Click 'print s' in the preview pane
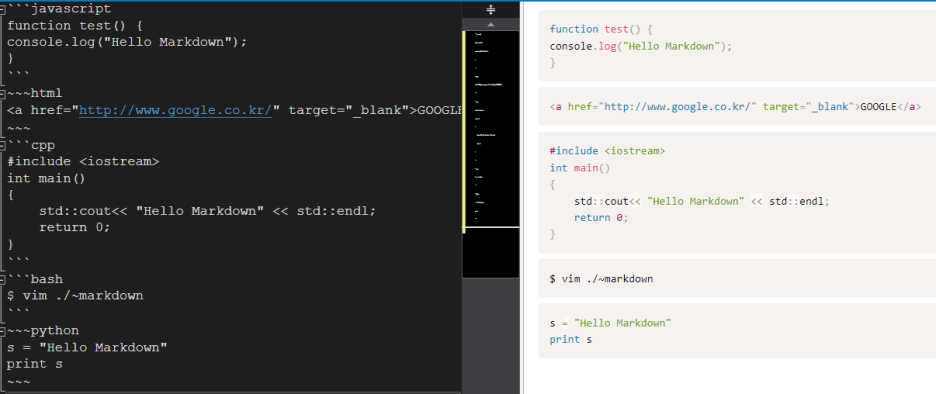 (x=571, y=340)
